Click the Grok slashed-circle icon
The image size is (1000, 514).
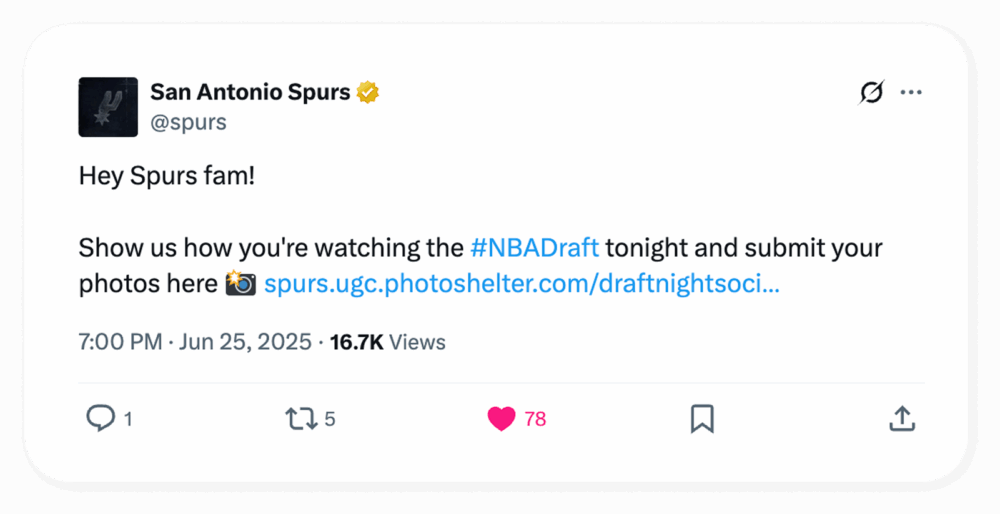pos(871,93)
